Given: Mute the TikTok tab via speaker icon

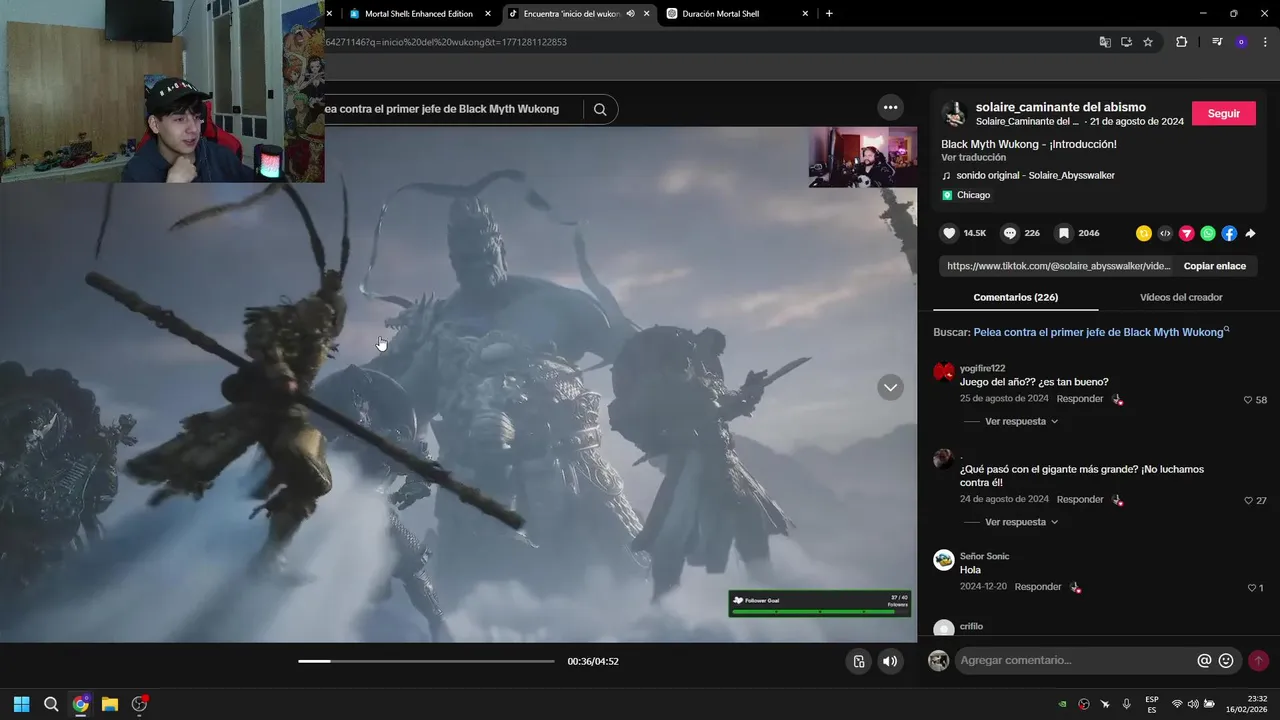Looking at the screenshot, I should tap(631, 14).
